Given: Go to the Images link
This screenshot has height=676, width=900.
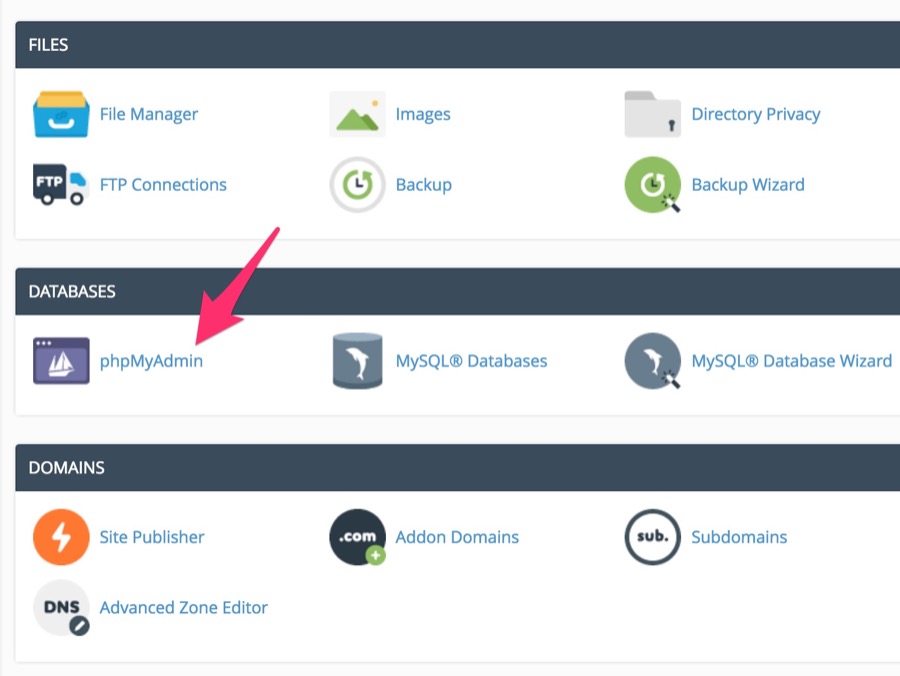Looking at the screenshot, I should coord(423,114).
